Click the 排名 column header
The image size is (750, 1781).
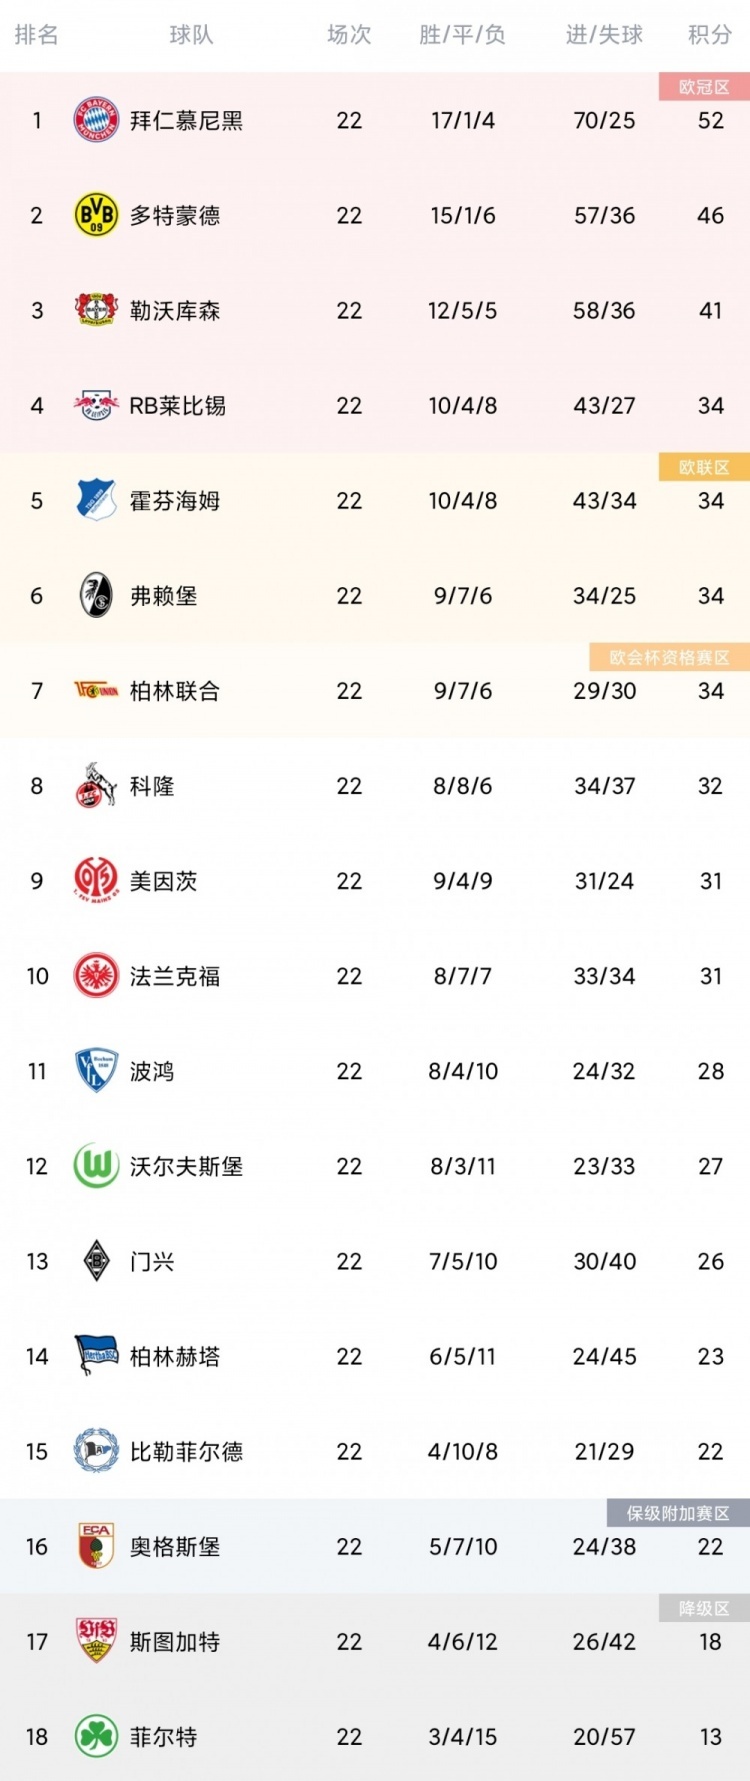[x=37, y=35]
